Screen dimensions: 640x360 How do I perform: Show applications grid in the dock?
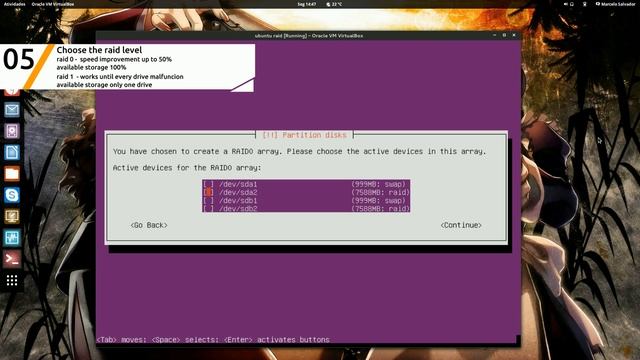coord(12,280)
